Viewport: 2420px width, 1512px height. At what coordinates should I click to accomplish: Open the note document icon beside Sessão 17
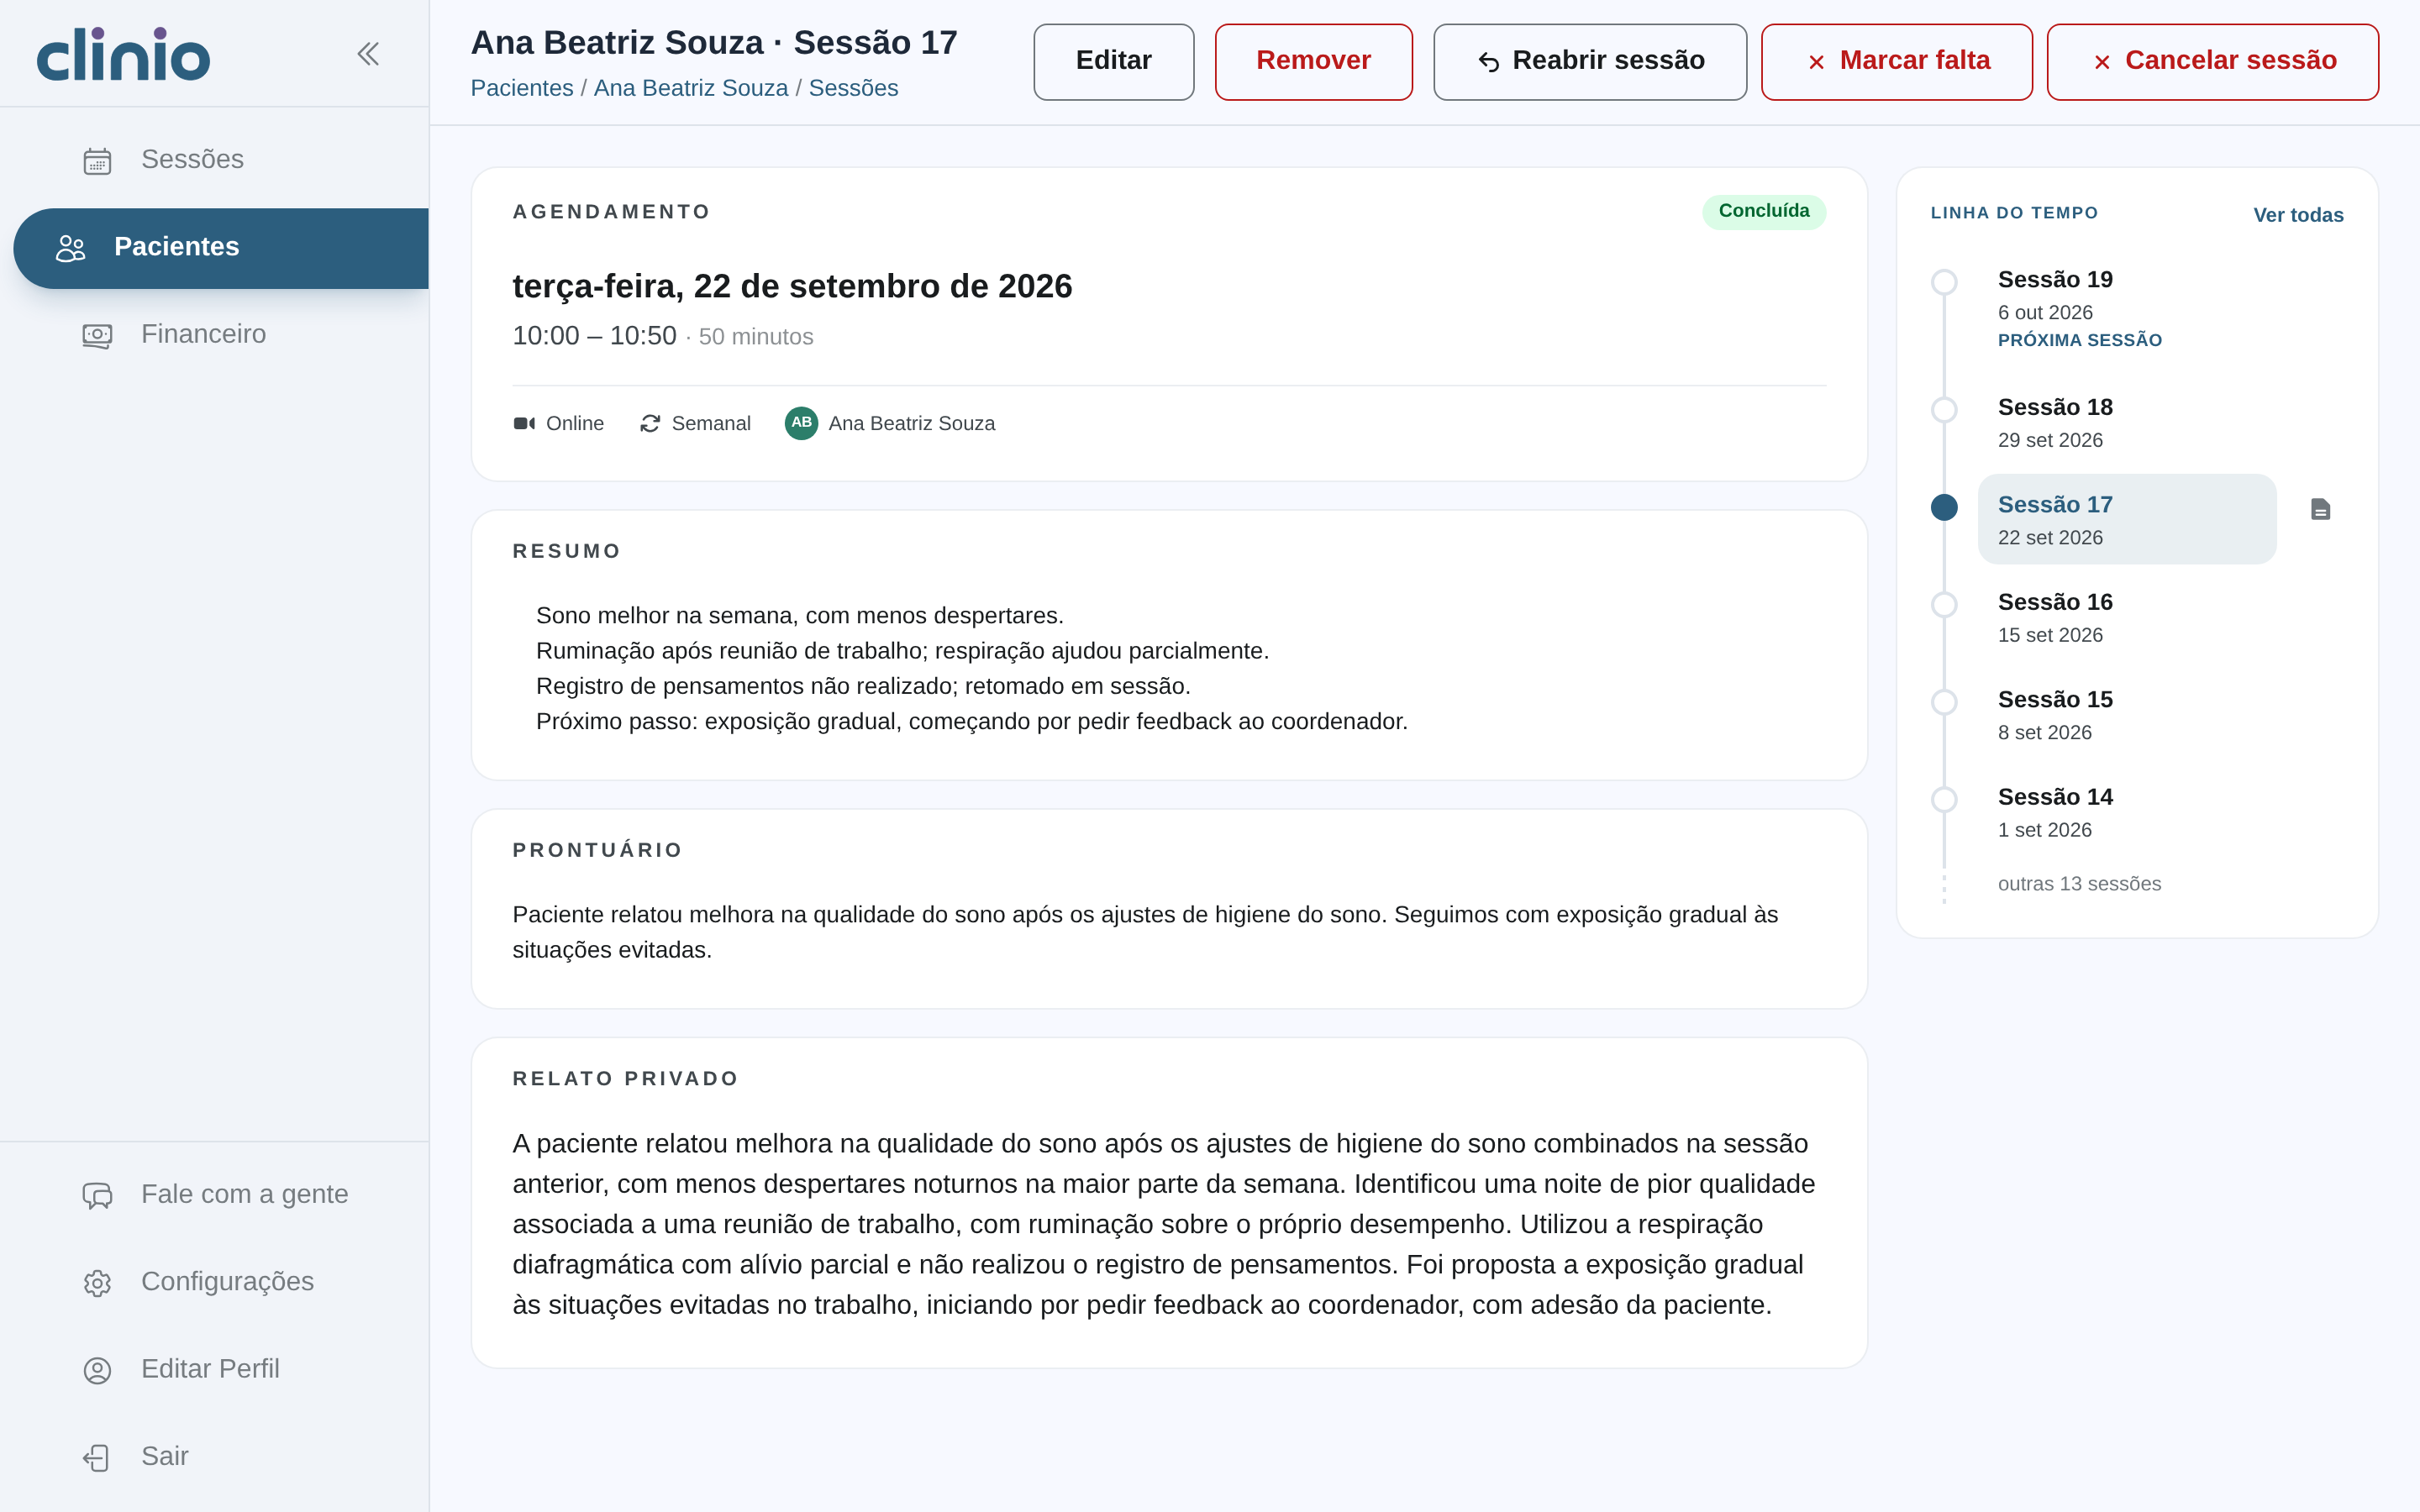coord(2321,510)
